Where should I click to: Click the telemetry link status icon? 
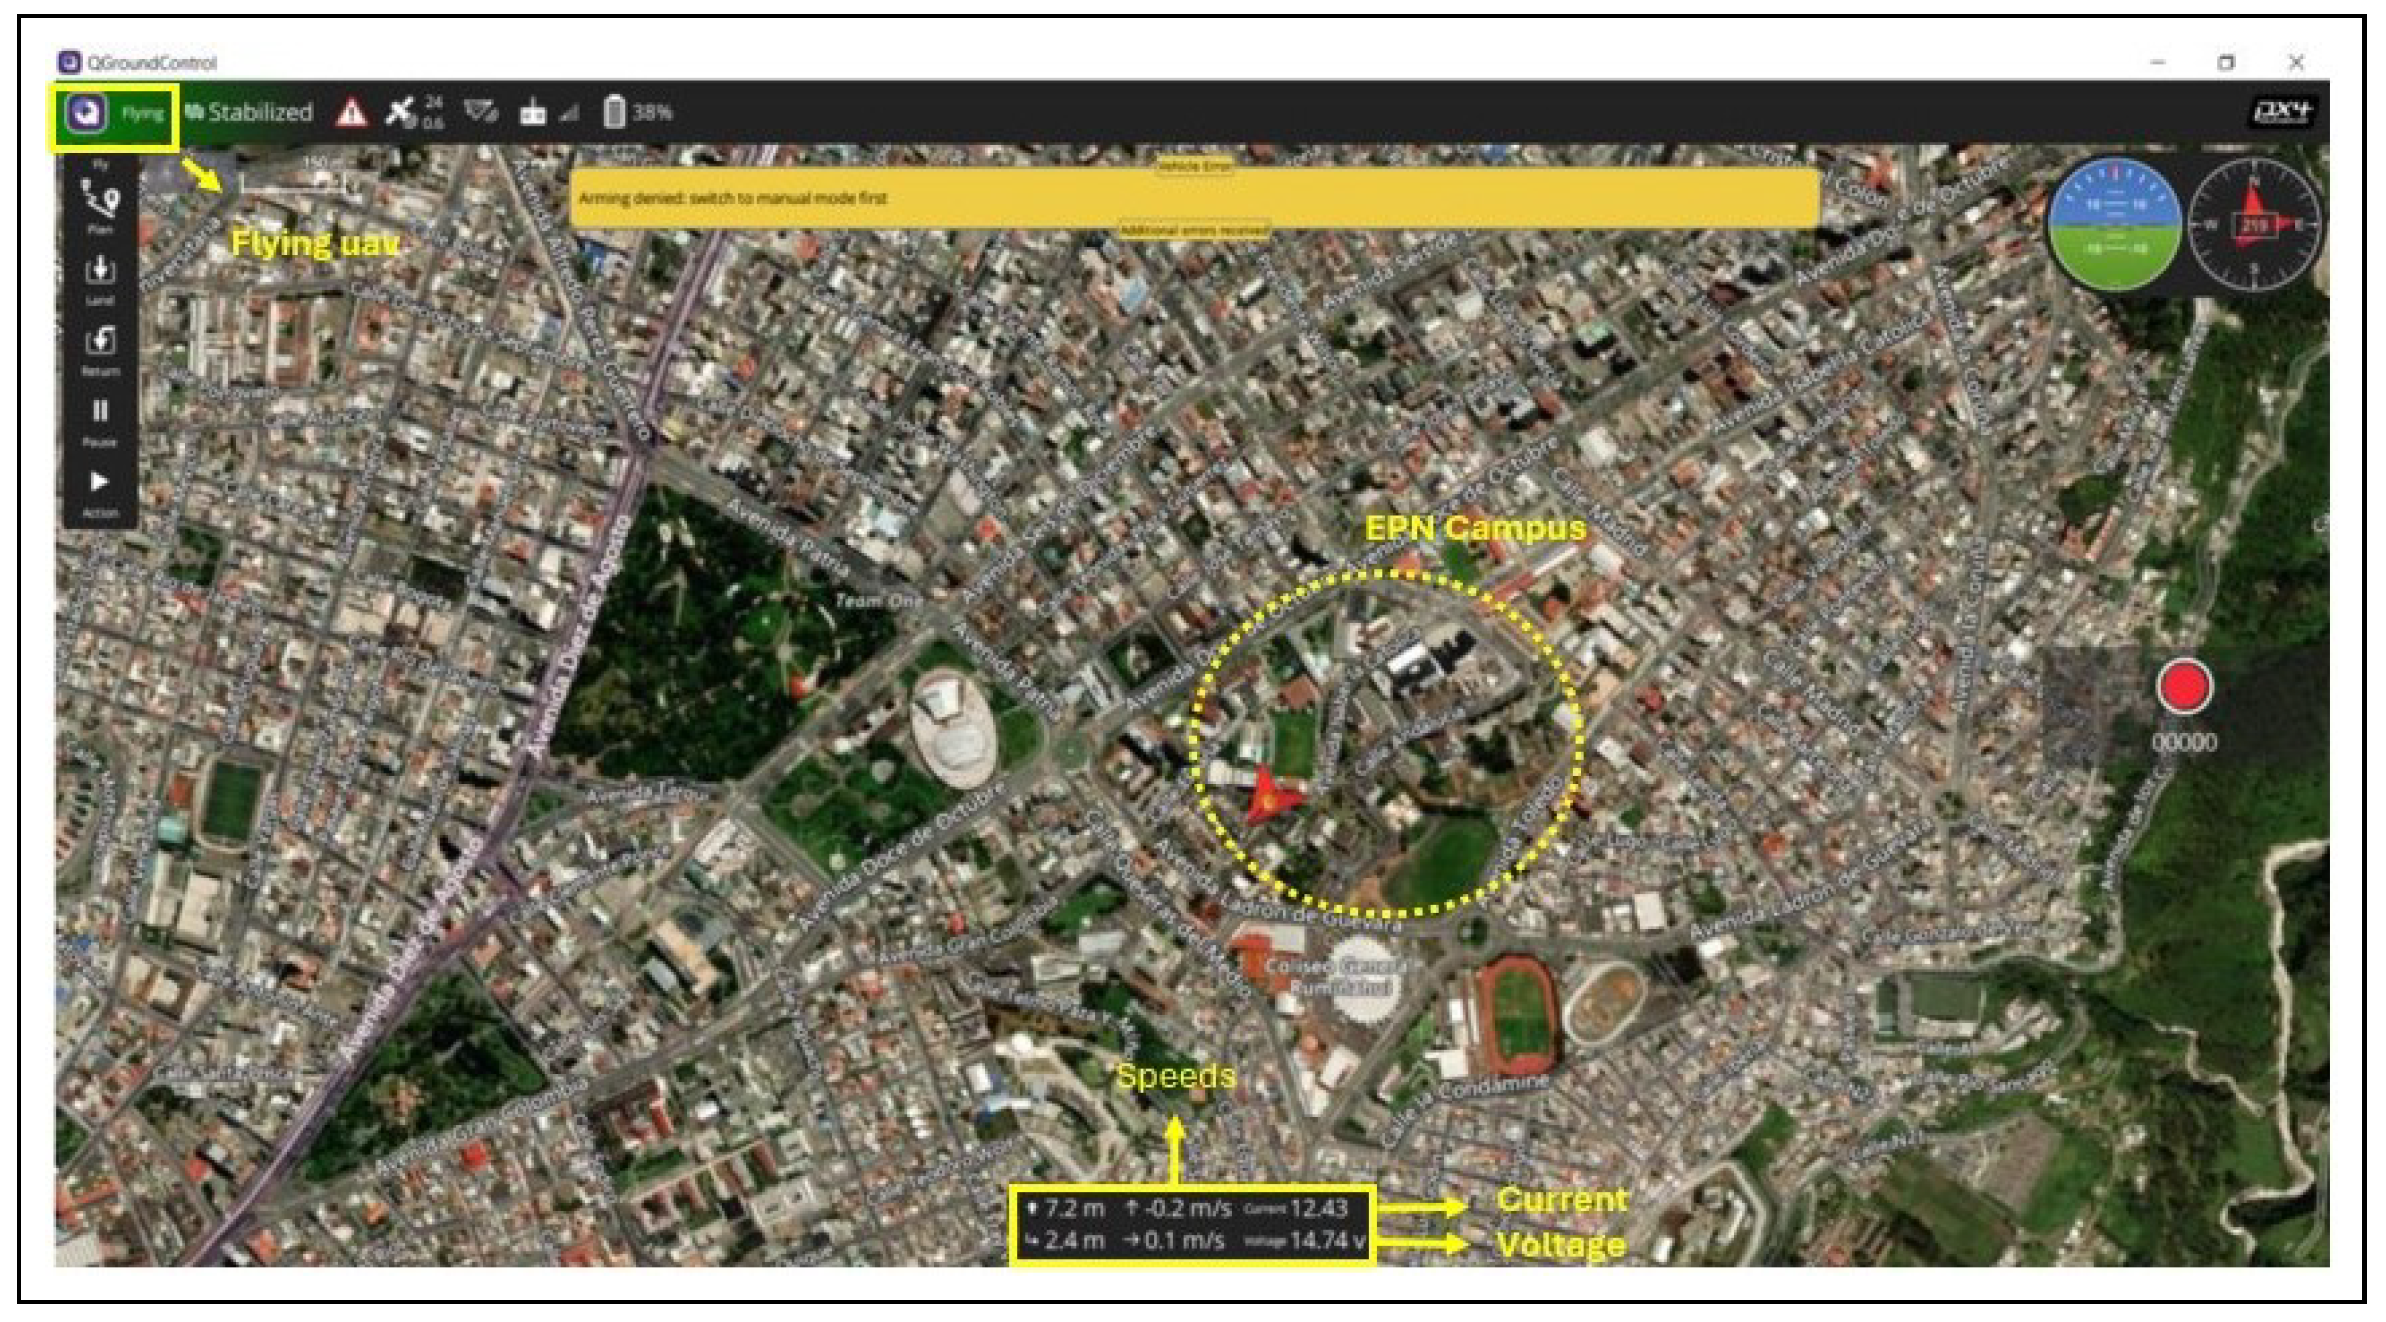[x=481, y=112]
